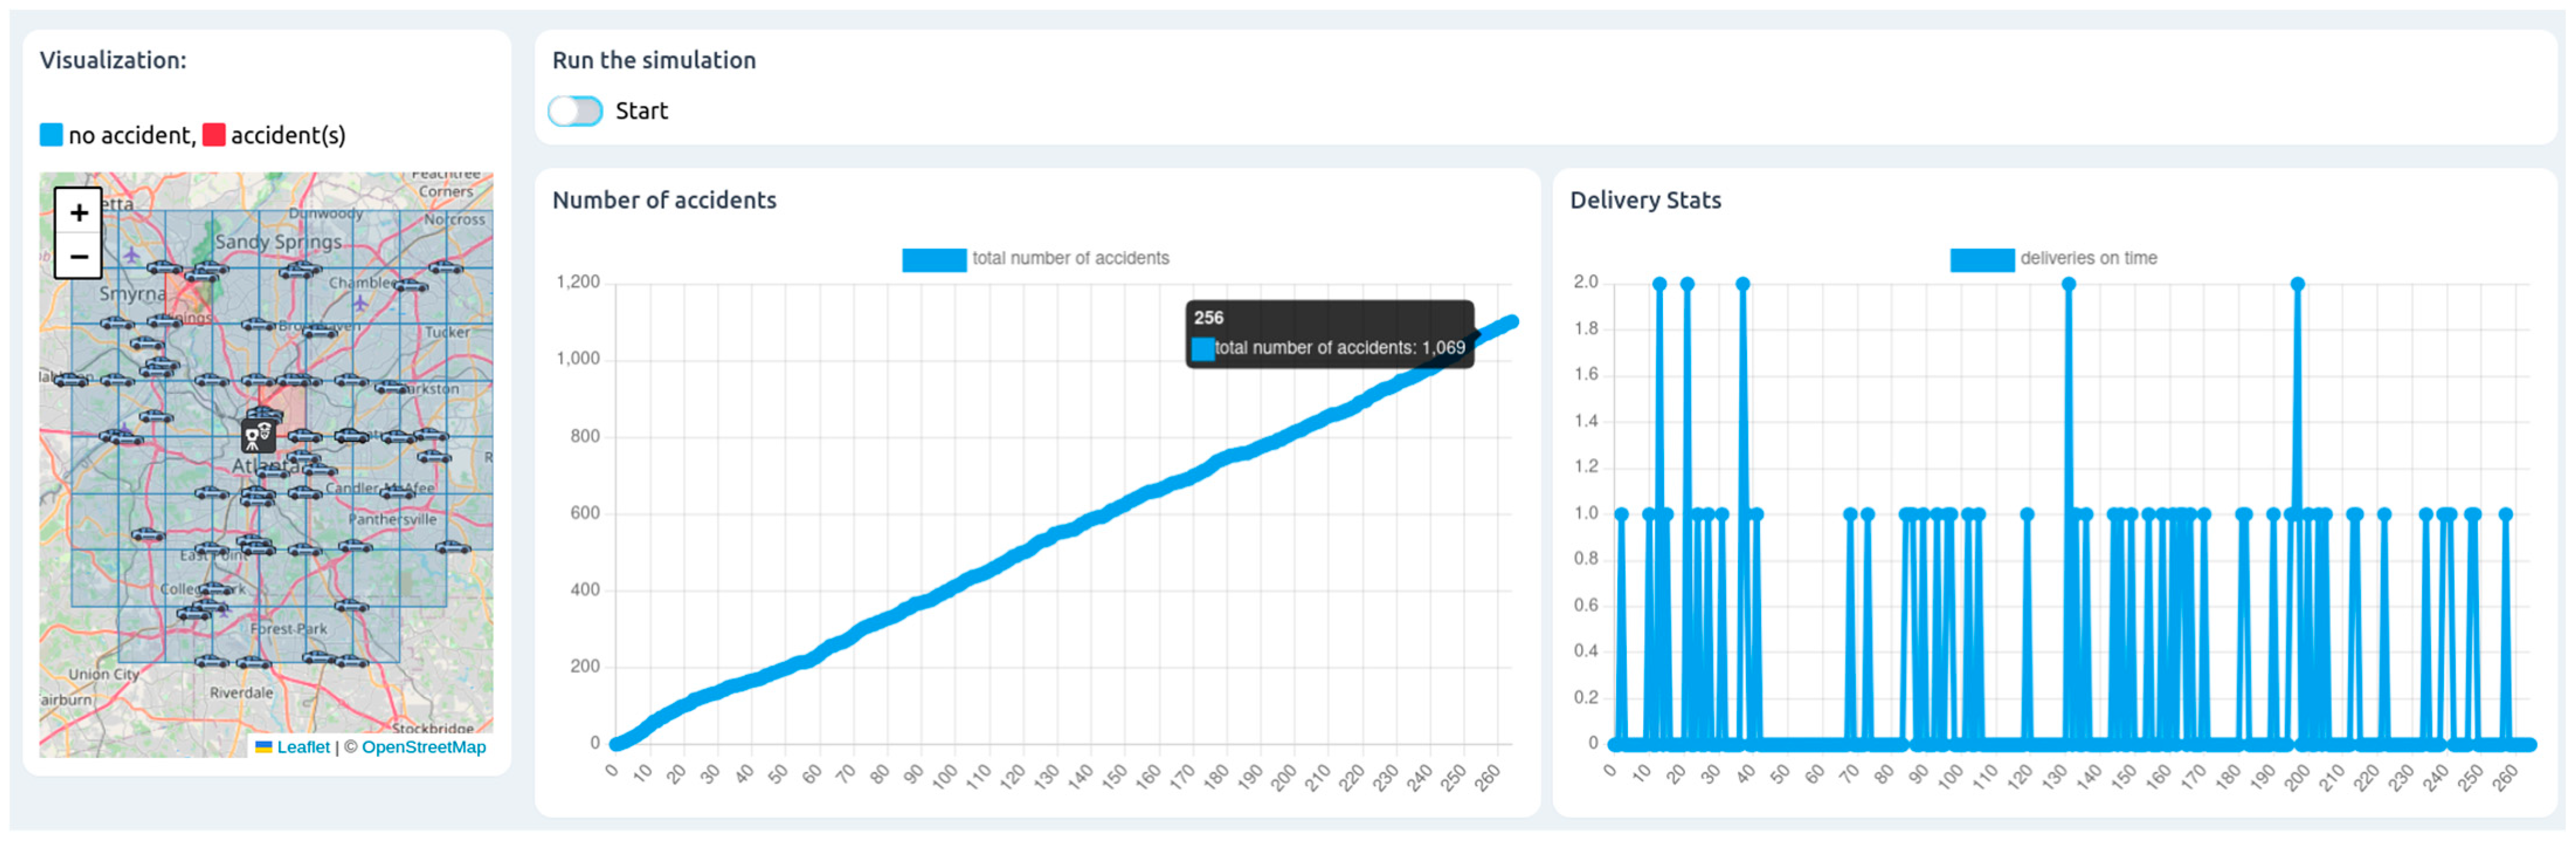The height and width of the screenshot is (841, 2576).
Task: Select the car marker beside Norcross label
Action: (x=445, y=267)
